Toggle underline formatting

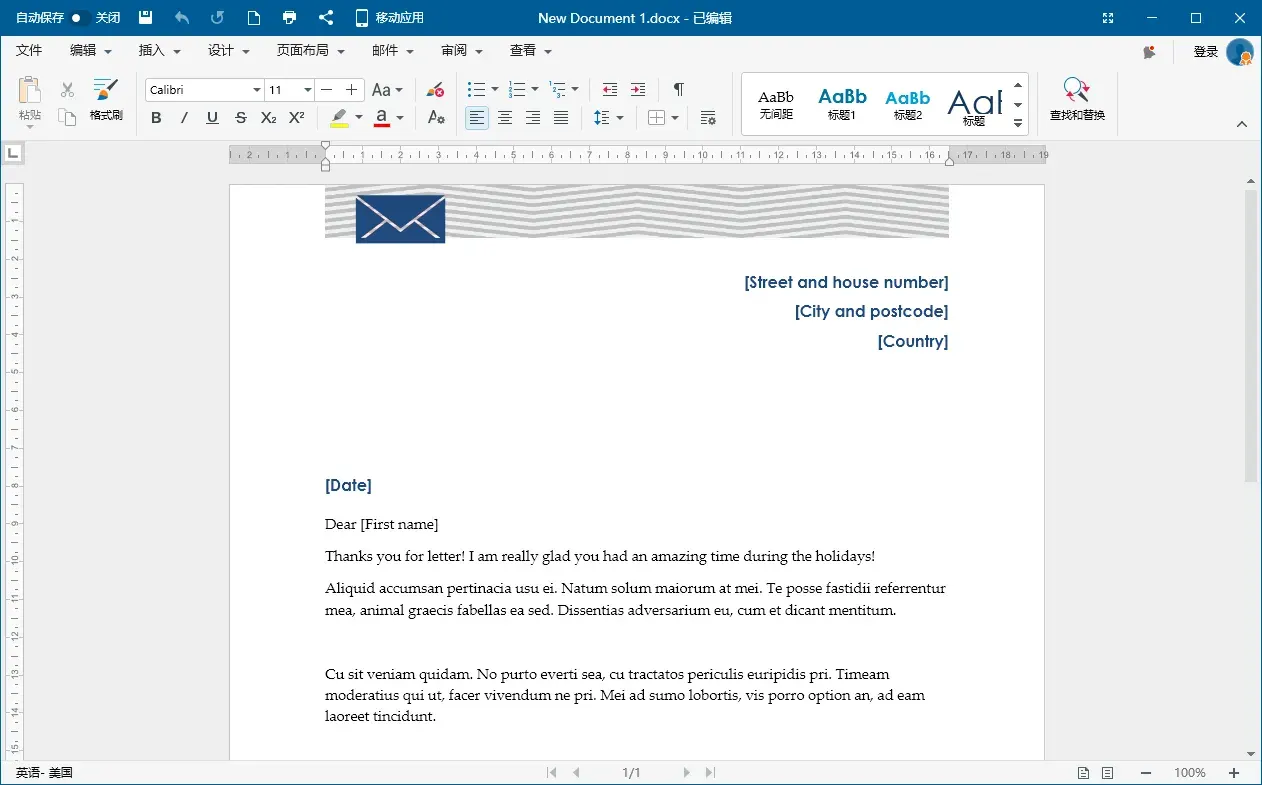pos(212,118)
